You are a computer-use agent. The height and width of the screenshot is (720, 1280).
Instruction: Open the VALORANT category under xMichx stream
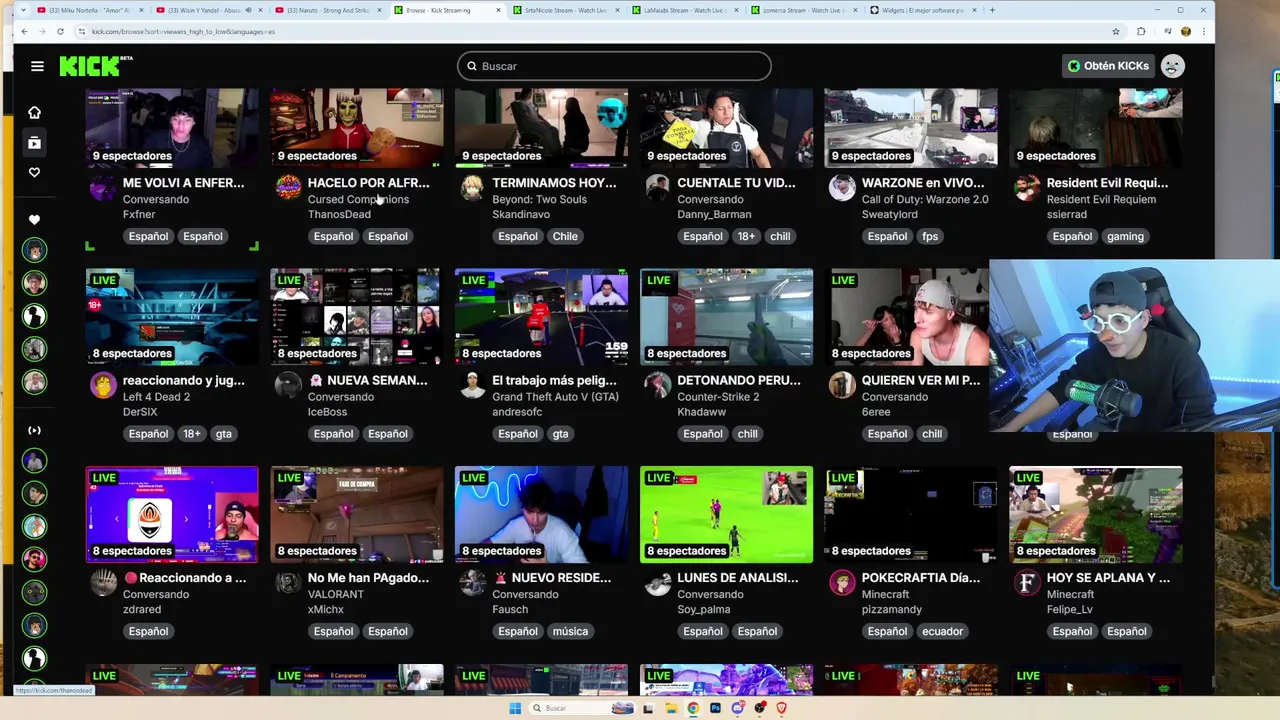pyautogui.click(x=335, y=594)
